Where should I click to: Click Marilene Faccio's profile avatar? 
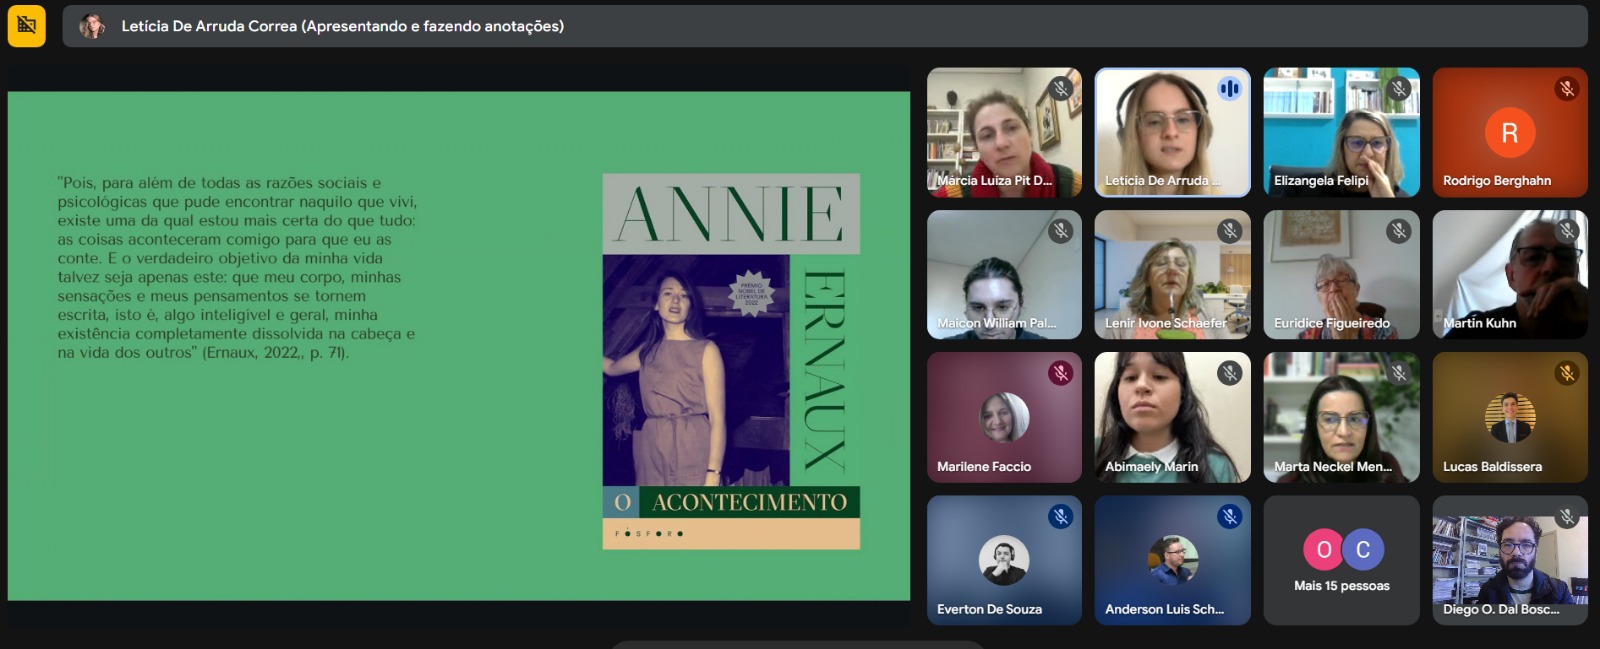1003,417
